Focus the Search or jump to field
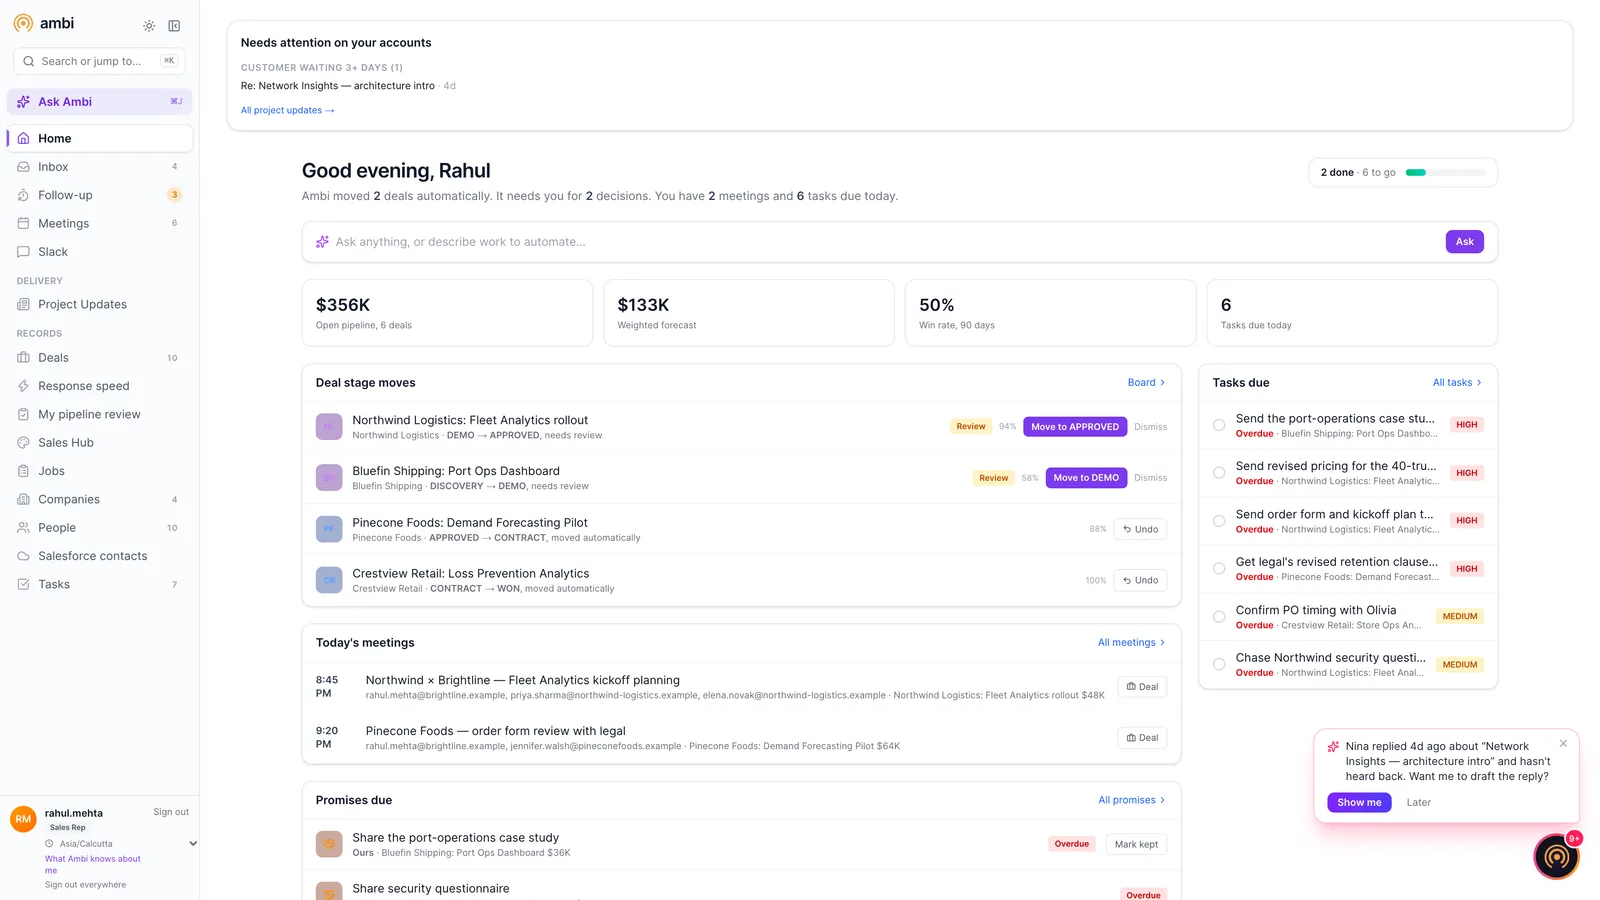The width and height of the screenshot is (1600, 900). 99,61
